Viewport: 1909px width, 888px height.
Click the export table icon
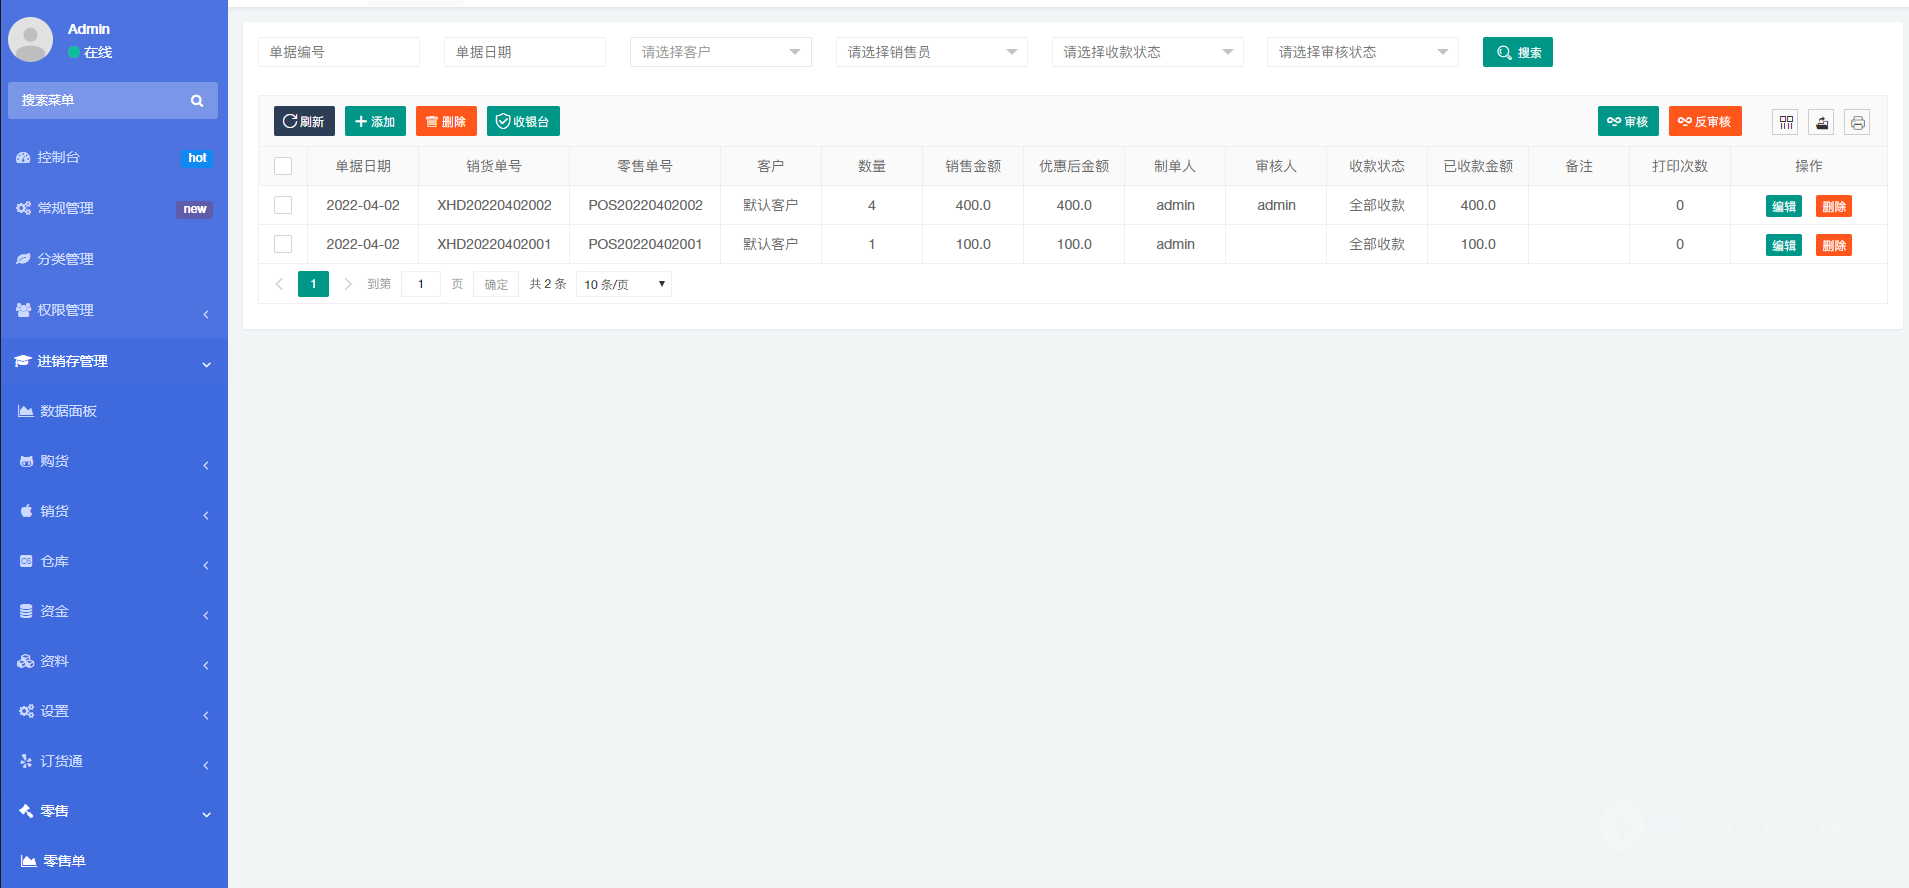[x=1821, y=122]
